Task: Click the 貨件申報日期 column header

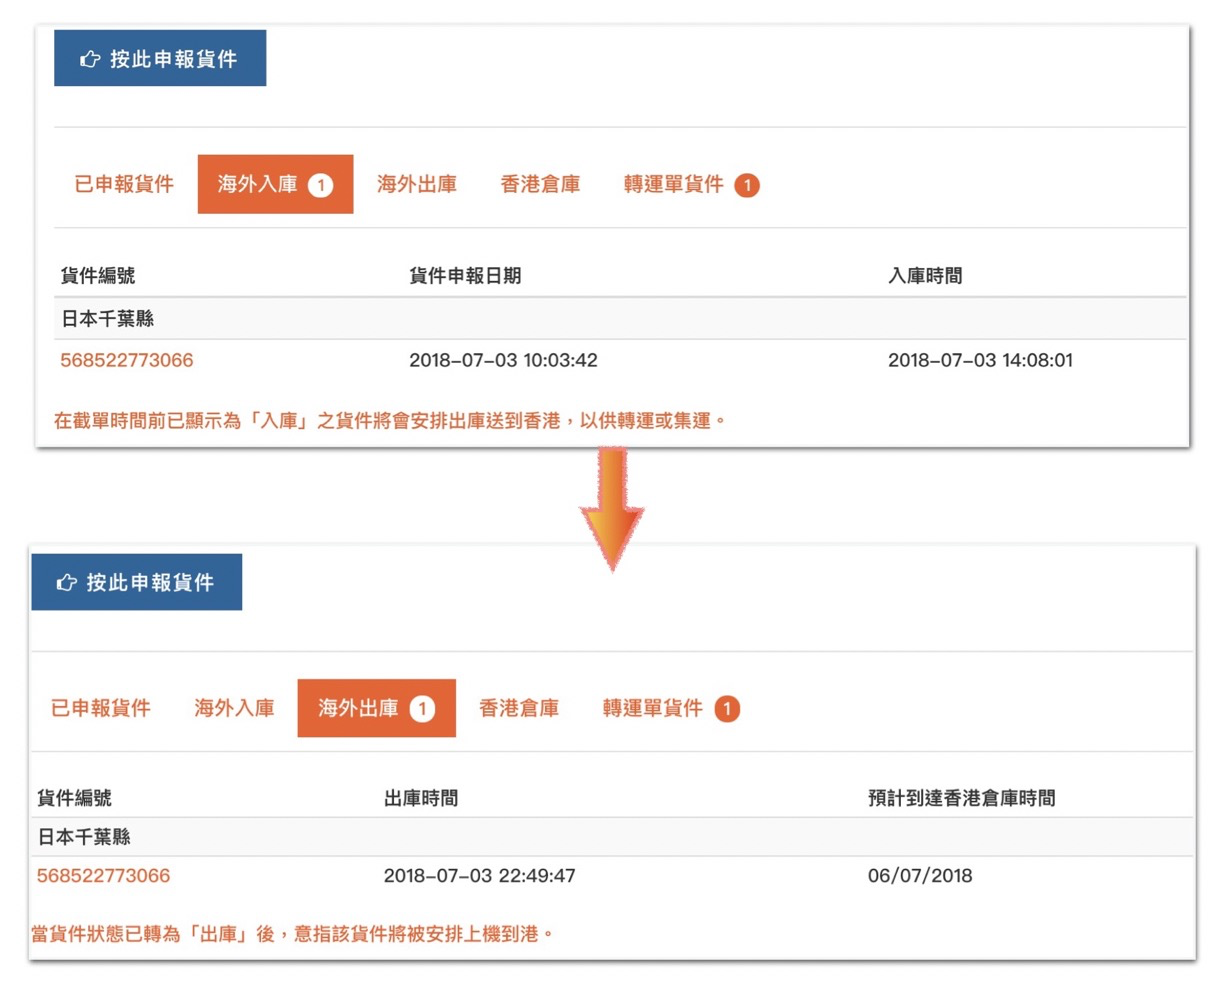Action: [x=465, y=276]
